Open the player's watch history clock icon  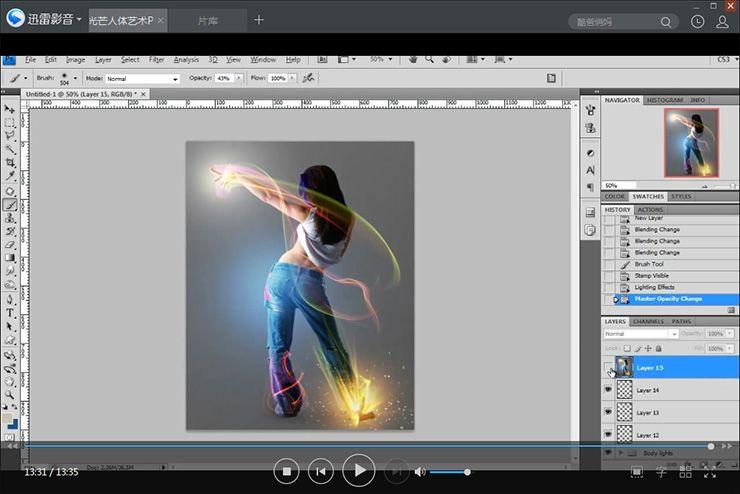click(698, 22)
